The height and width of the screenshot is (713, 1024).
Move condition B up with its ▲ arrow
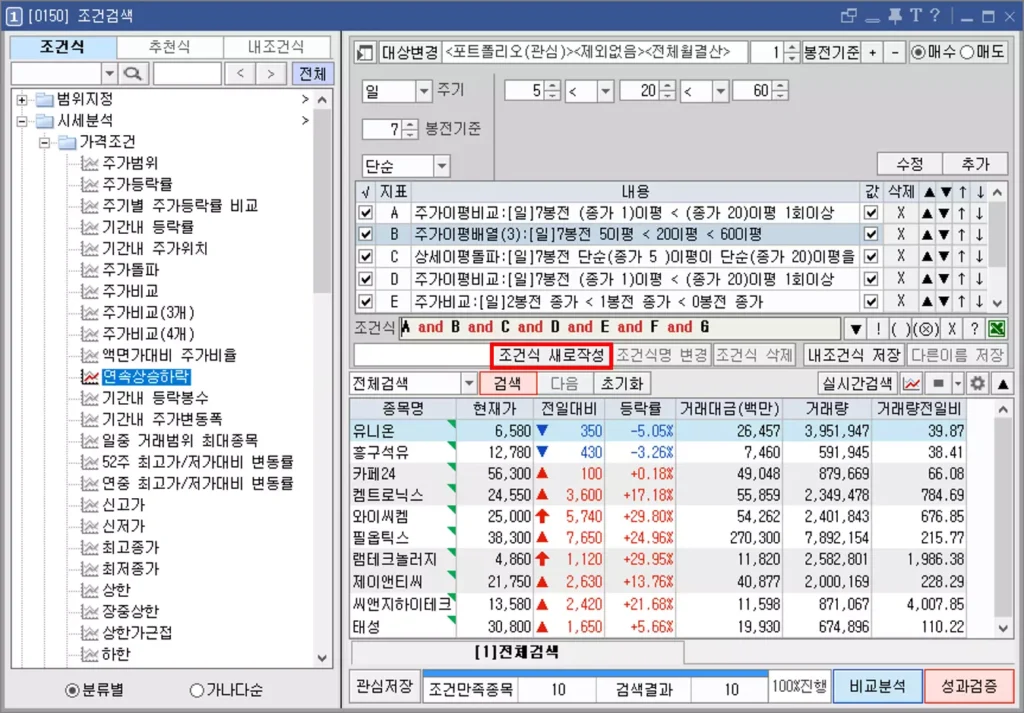[x=927, y=234]
